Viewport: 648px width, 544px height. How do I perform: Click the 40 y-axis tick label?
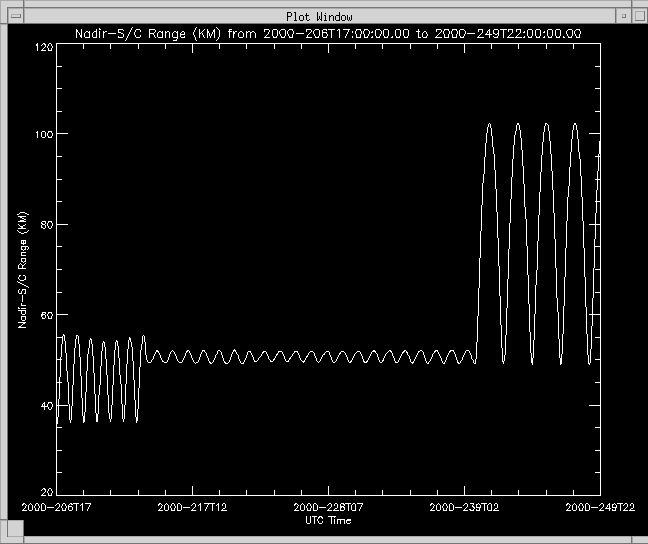pyautogui.click(x=46, y=406)
